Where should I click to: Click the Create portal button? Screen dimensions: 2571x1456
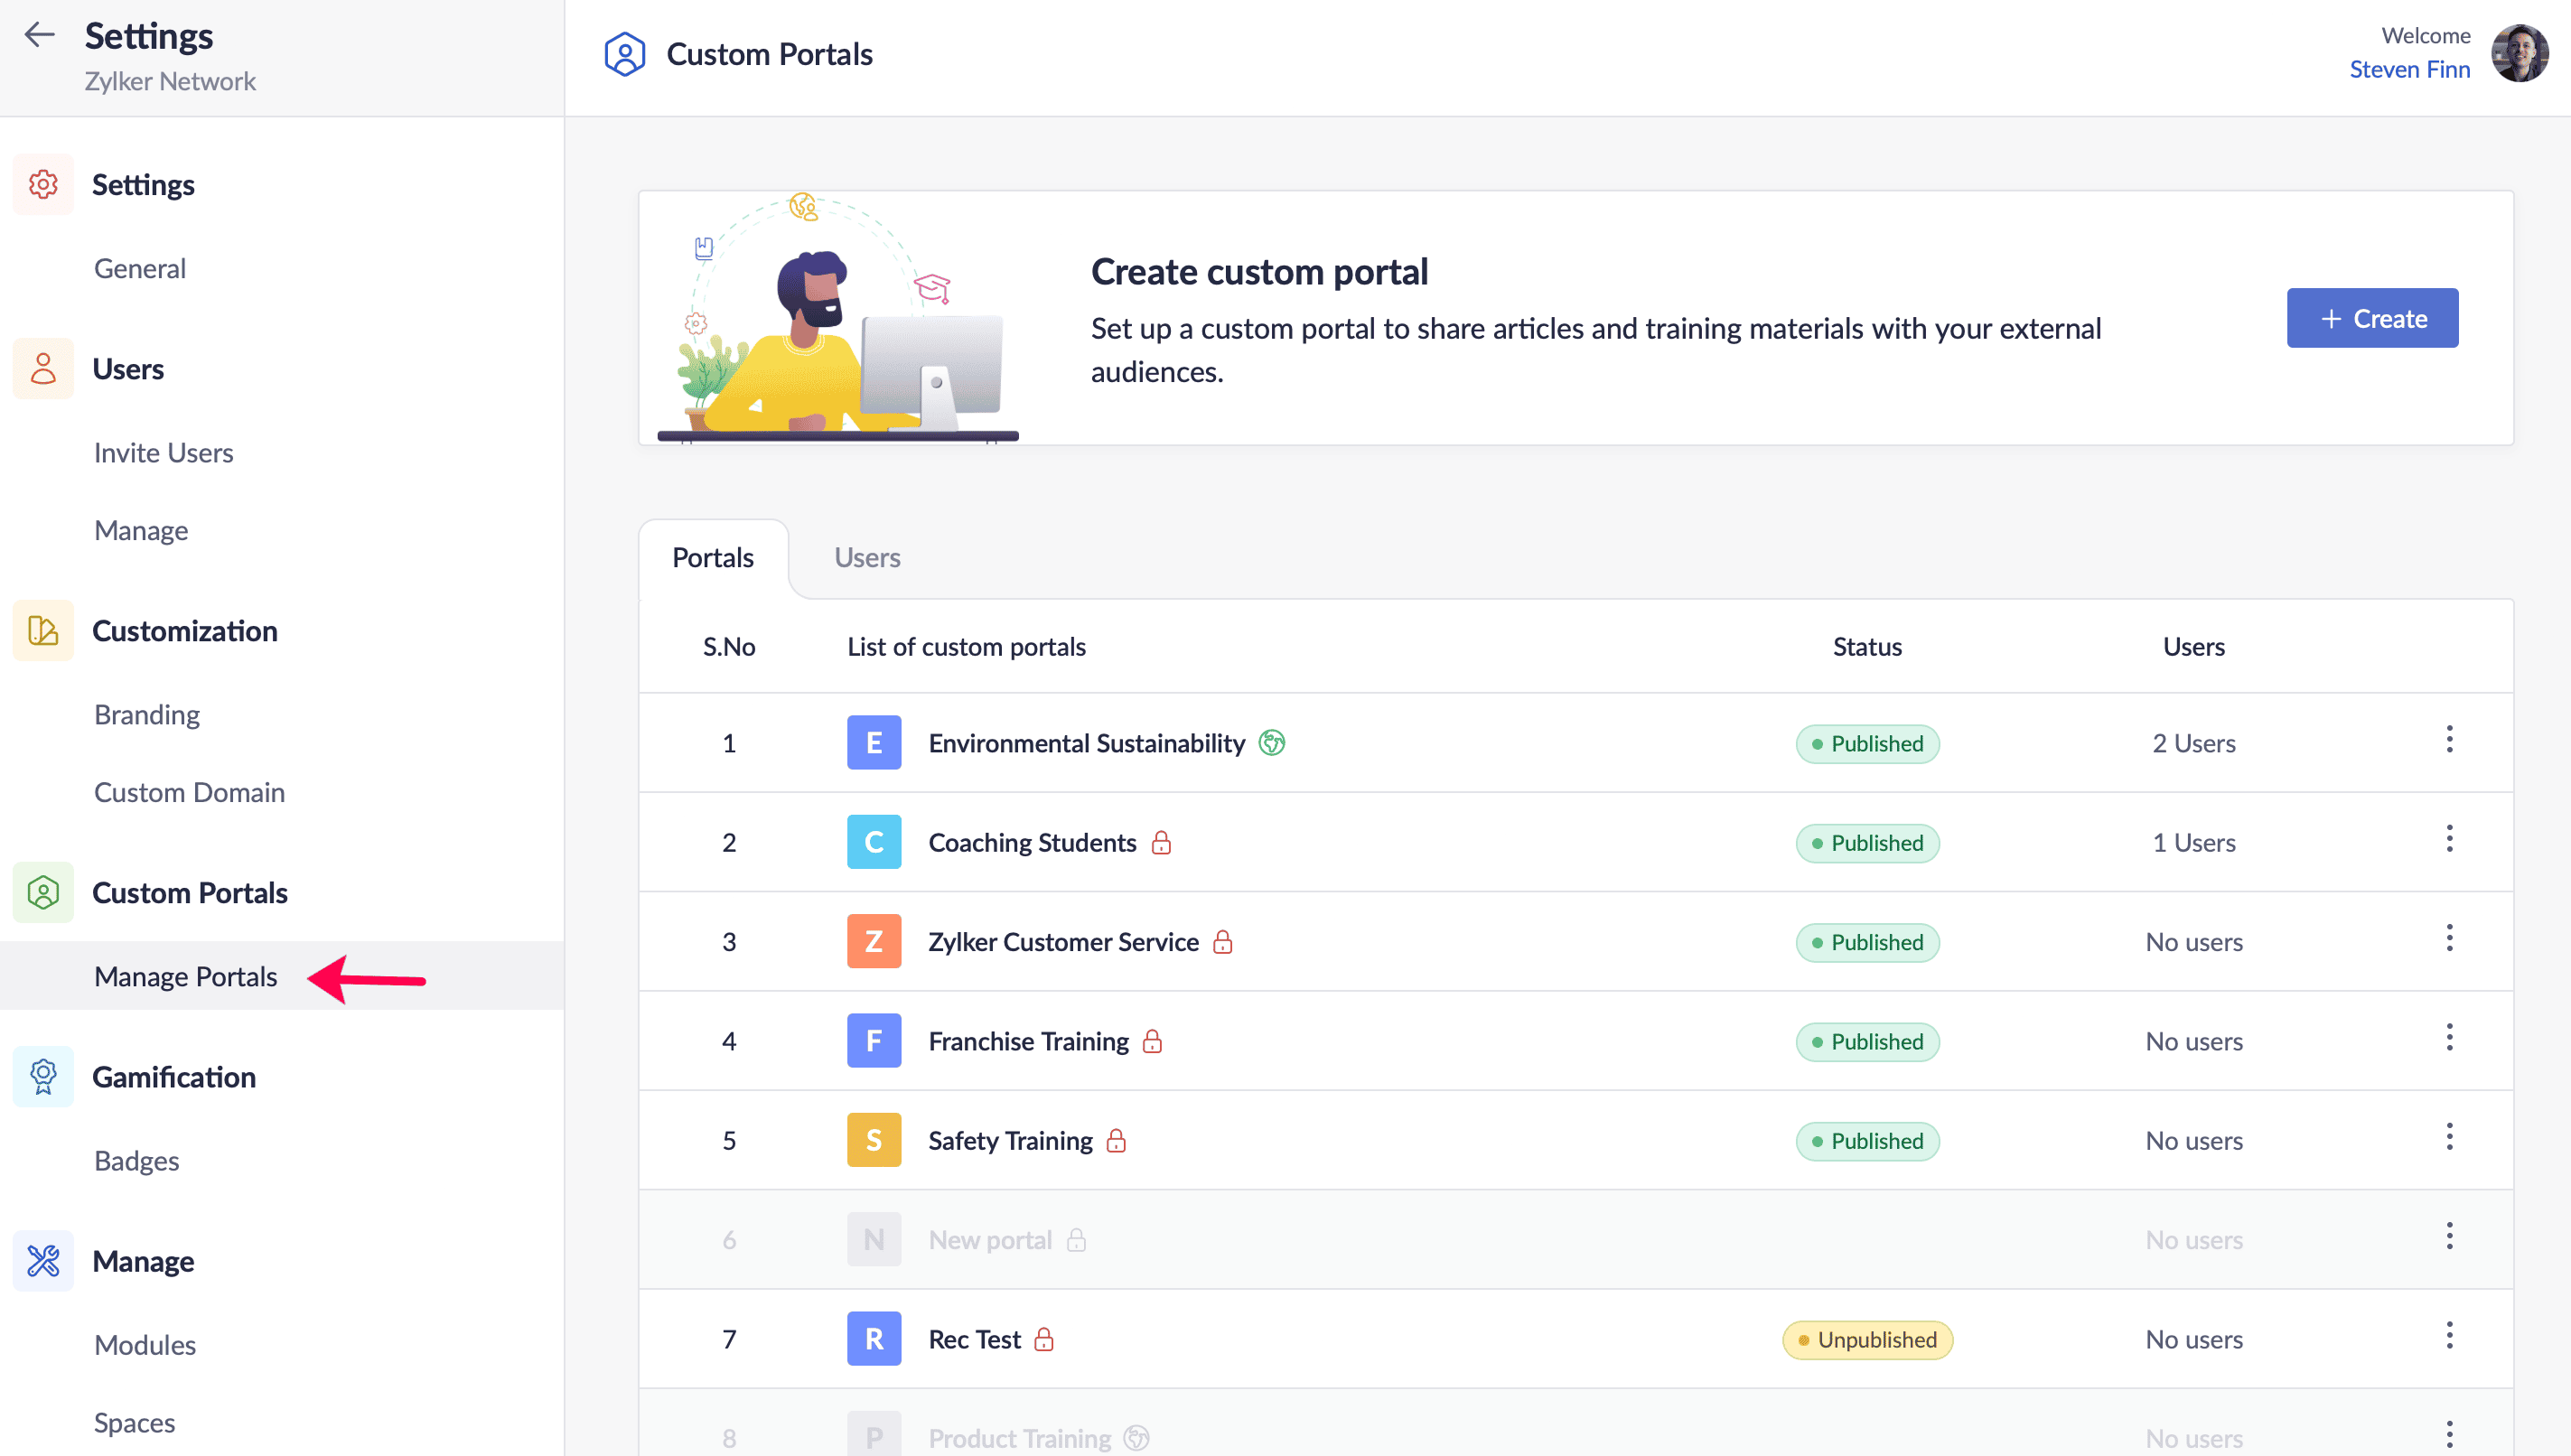tap(2371, 318)
